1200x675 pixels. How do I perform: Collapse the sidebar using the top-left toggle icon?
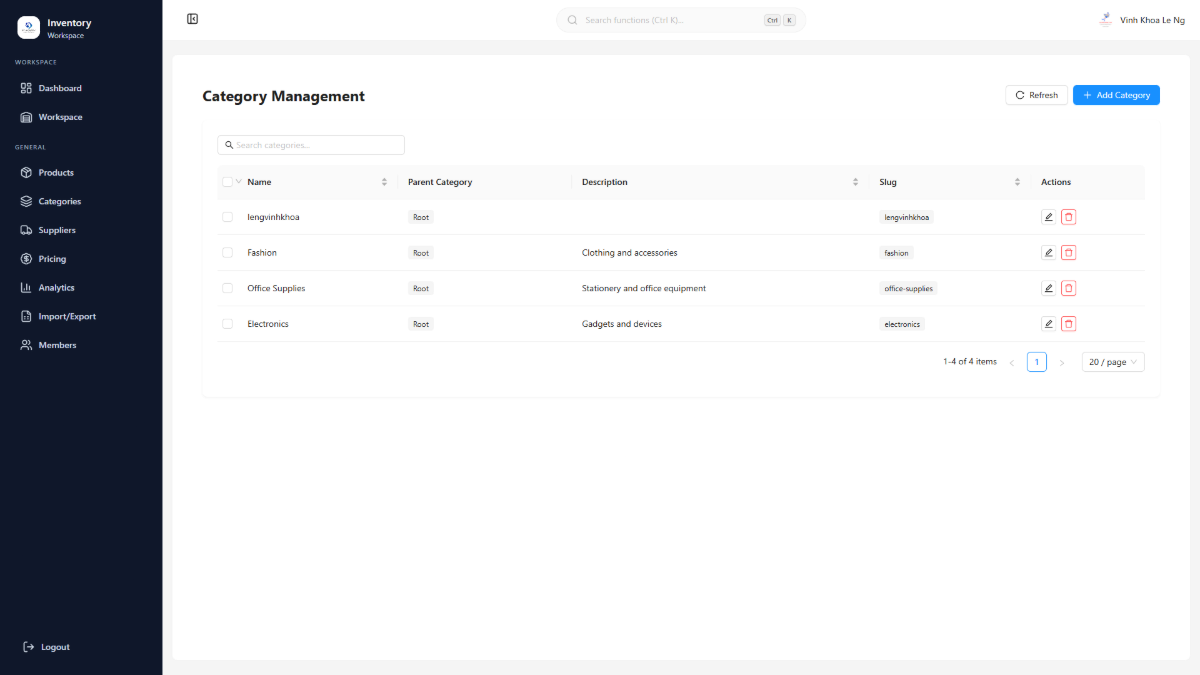tap(192, 18)
